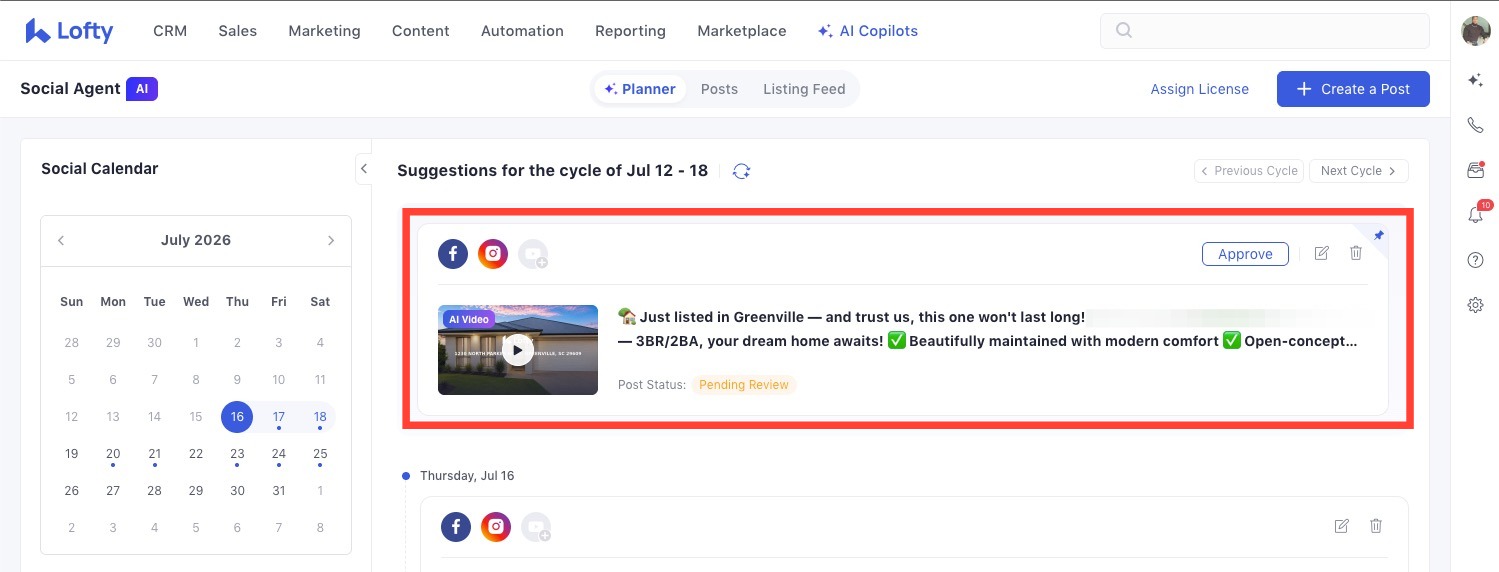Go to previous month in calendar
The width and height of the screenshot is (1499, 572).
[x=61, y=240]
